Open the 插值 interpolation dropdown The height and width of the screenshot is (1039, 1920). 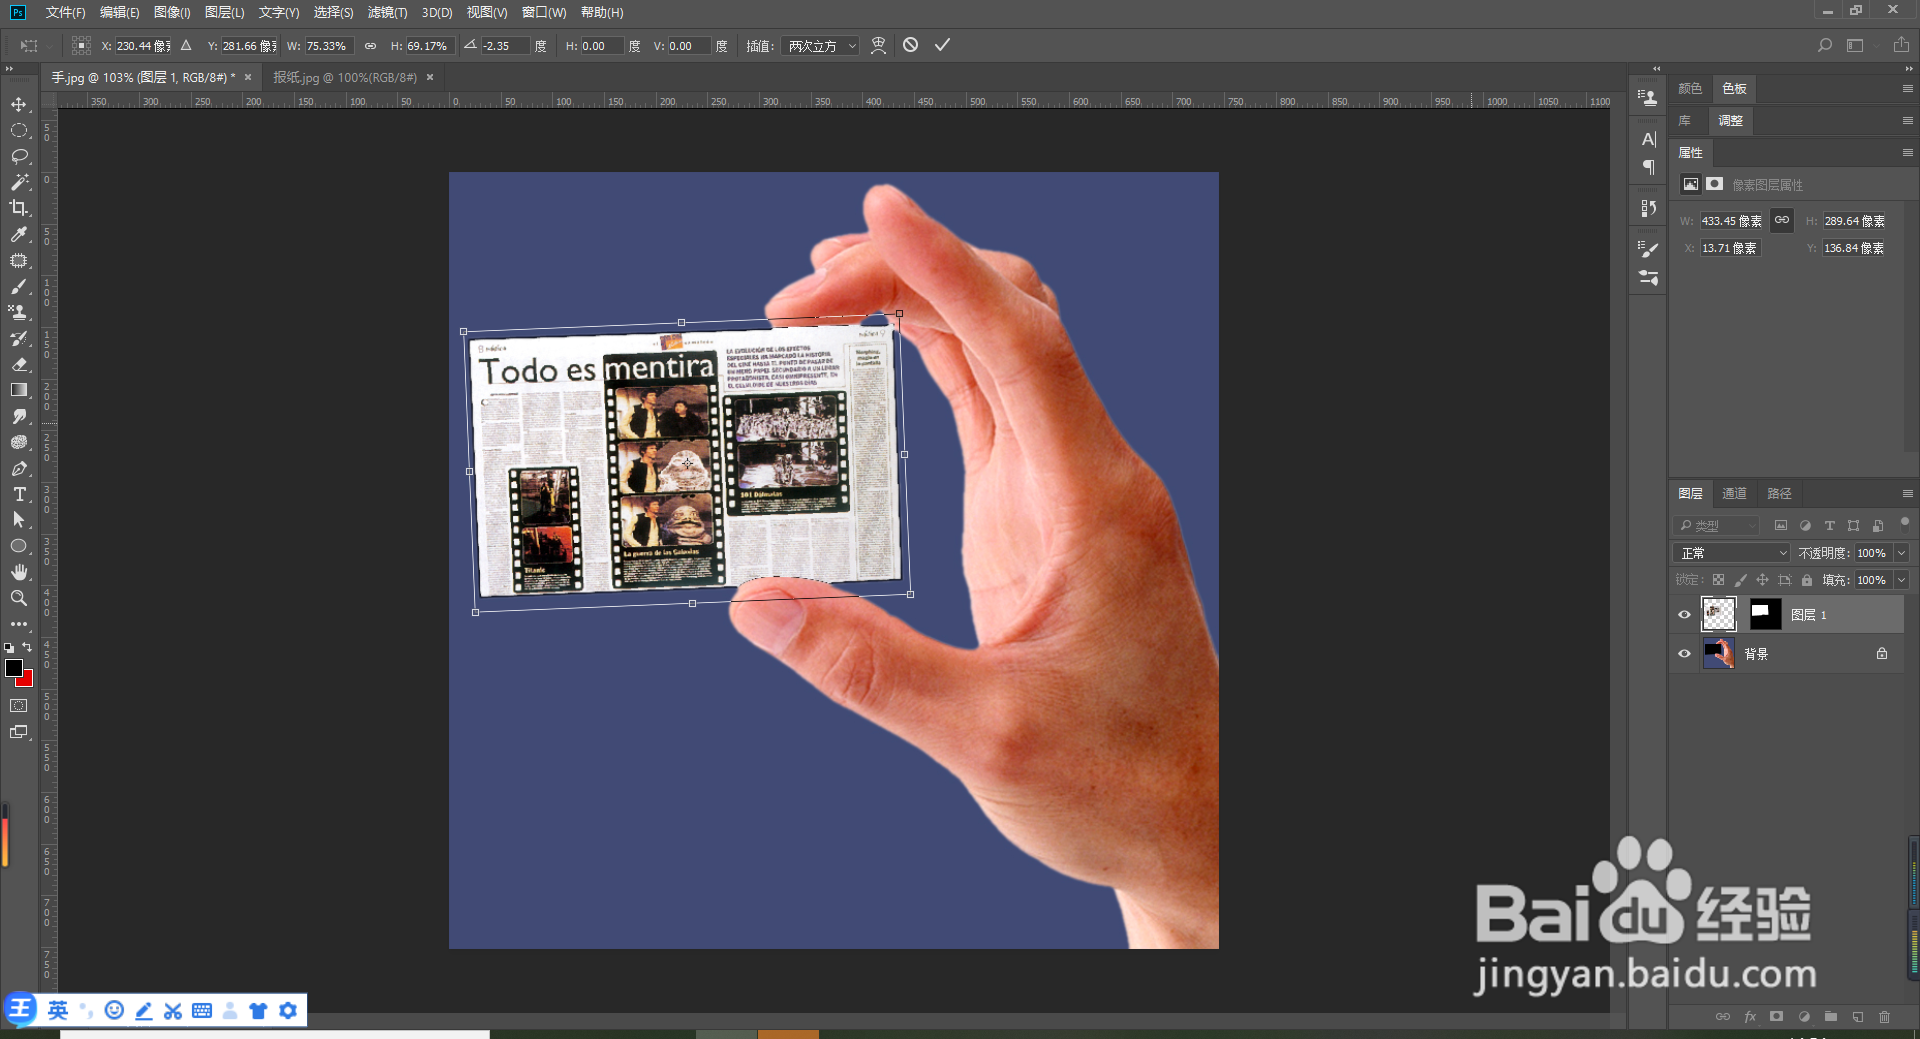pyautogui.click(x=820, y=46)
